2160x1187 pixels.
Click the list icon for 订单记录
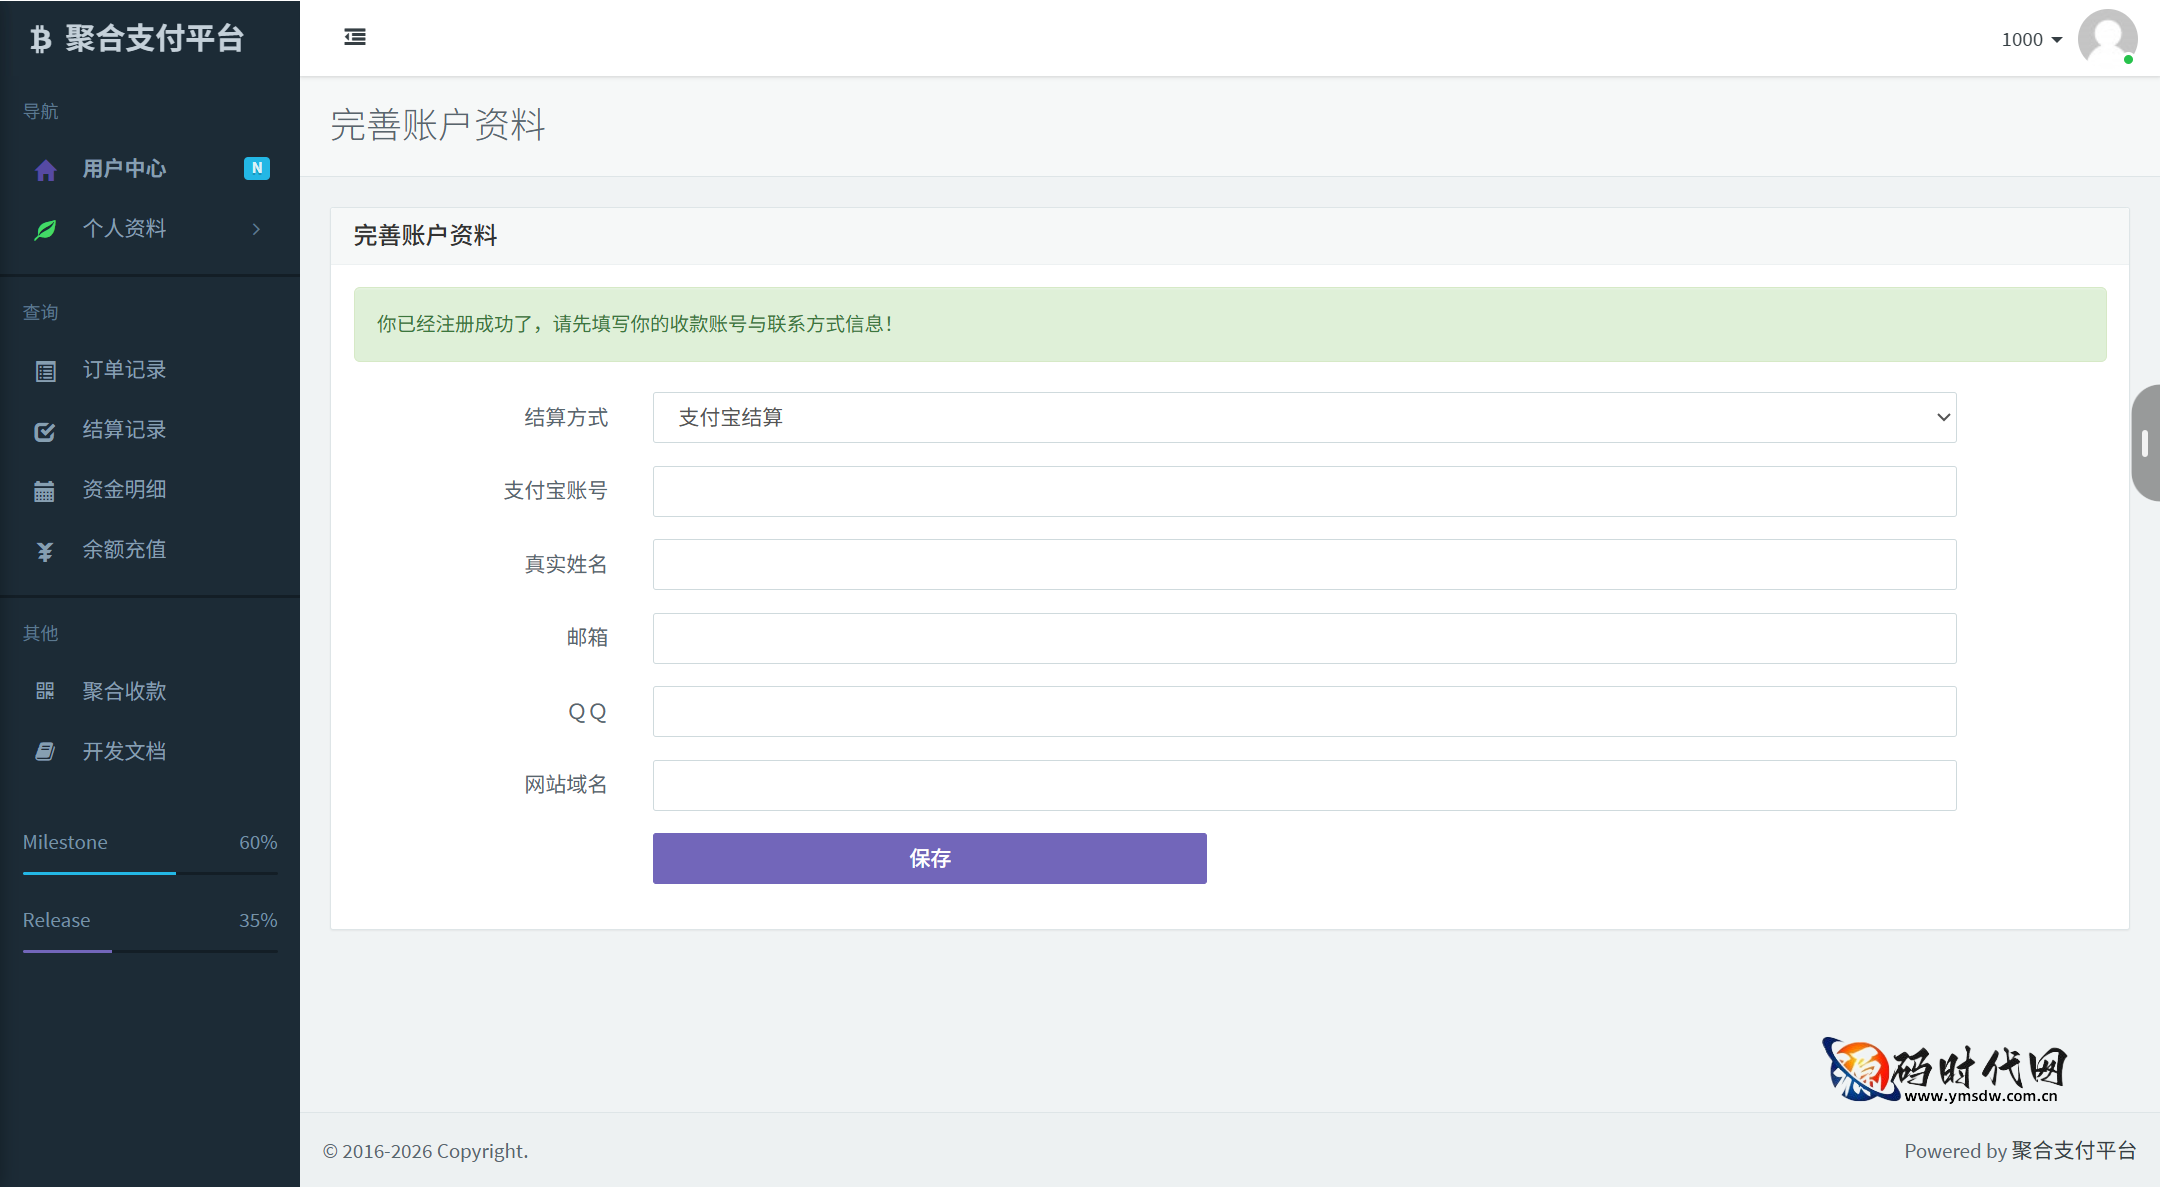click(x=45, y=372)
